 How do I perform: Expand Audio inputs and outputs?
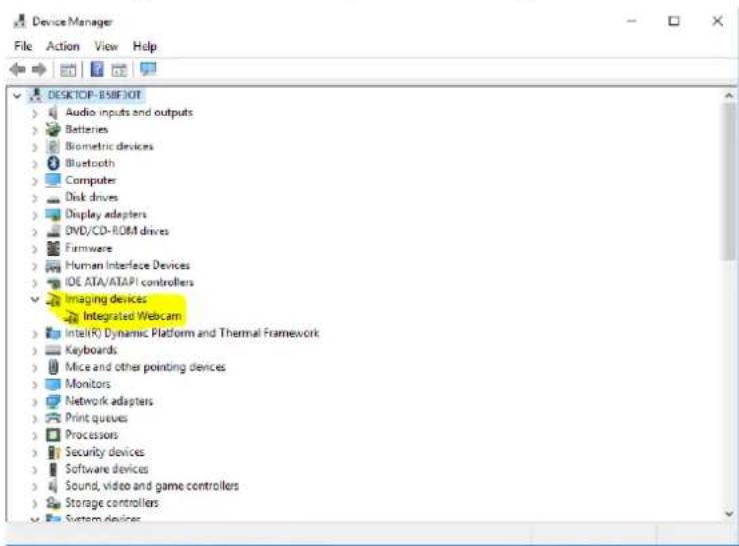[34, 113]
